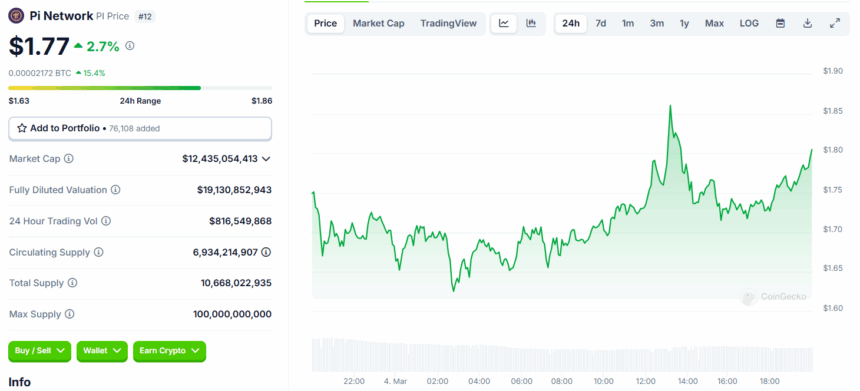Click the Pi Network coin logo

pyautogui.click(x=16, y=16)
